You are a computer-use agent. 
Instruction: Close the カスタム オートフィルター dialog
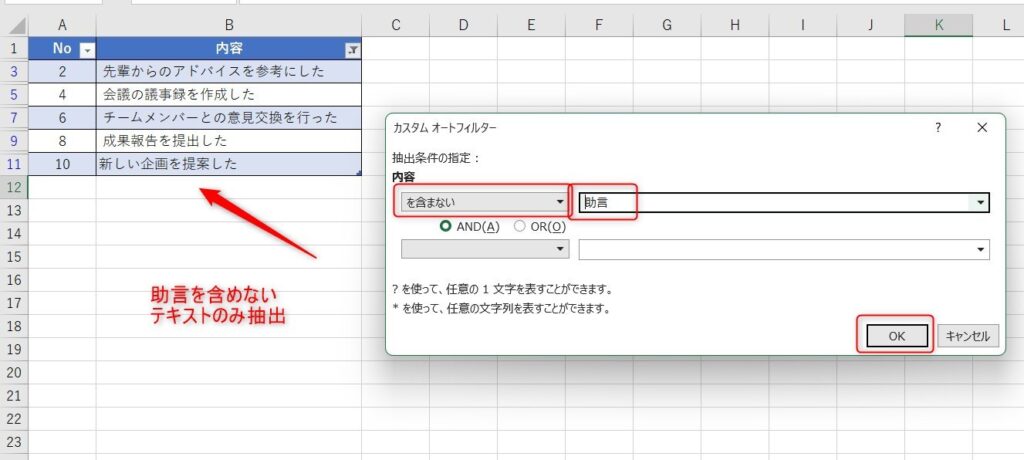982,128
